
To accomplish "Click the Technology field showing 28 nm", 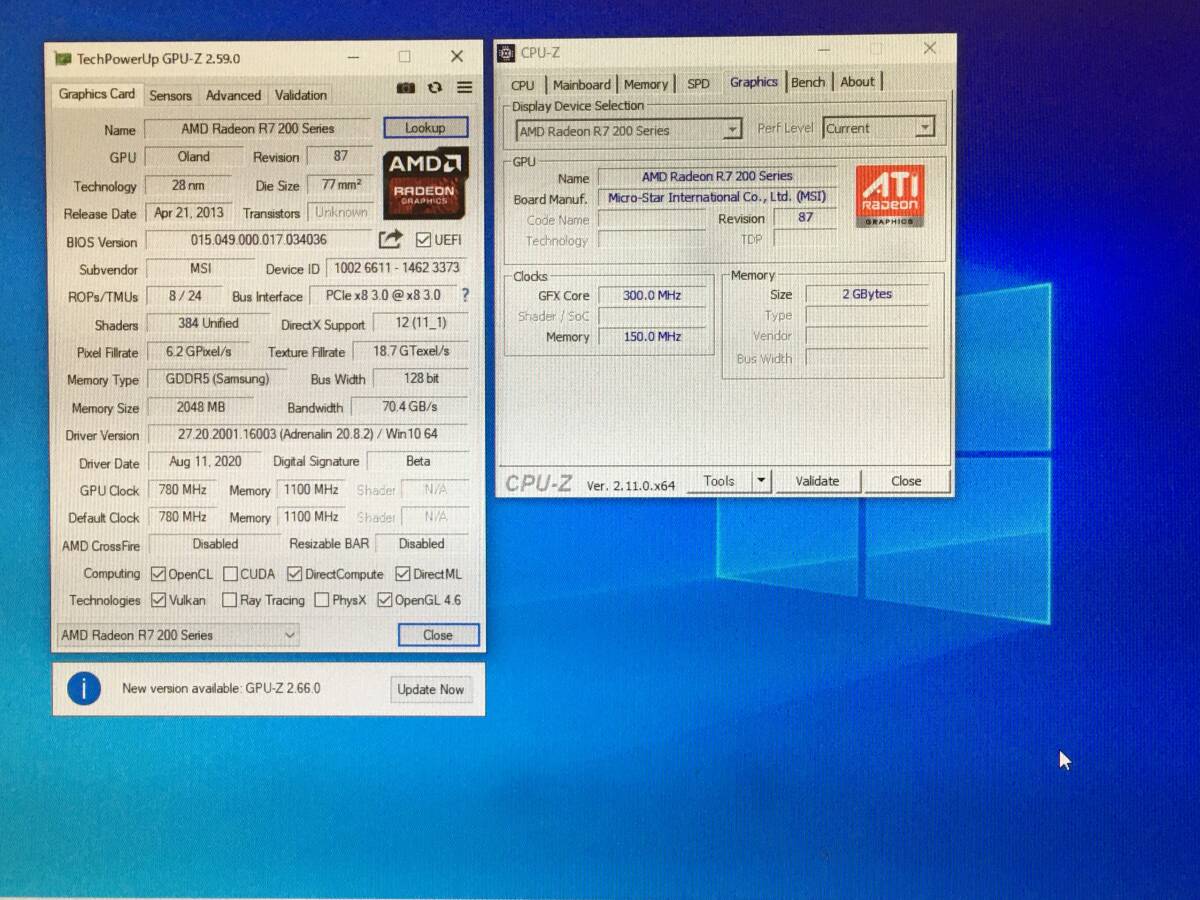I will pos(188,186).
